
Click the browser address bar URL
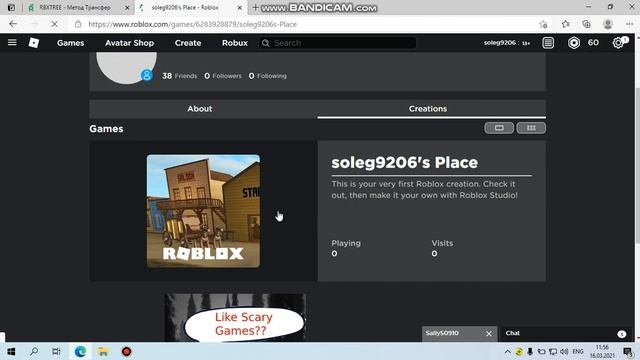click(192, 24)
